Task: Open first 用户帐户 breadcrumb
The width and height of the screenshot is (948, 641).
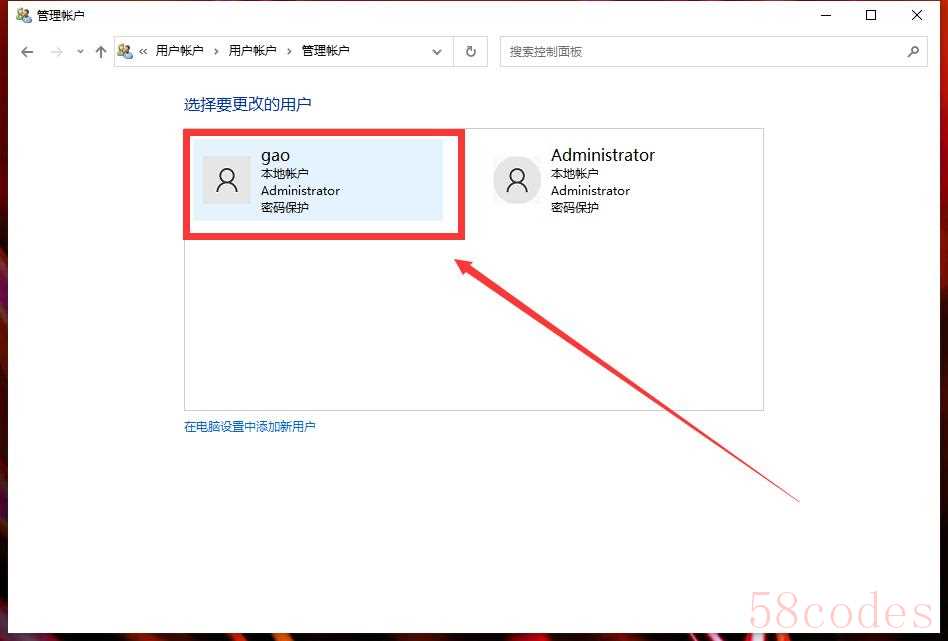Action: [x=180, y=51]
